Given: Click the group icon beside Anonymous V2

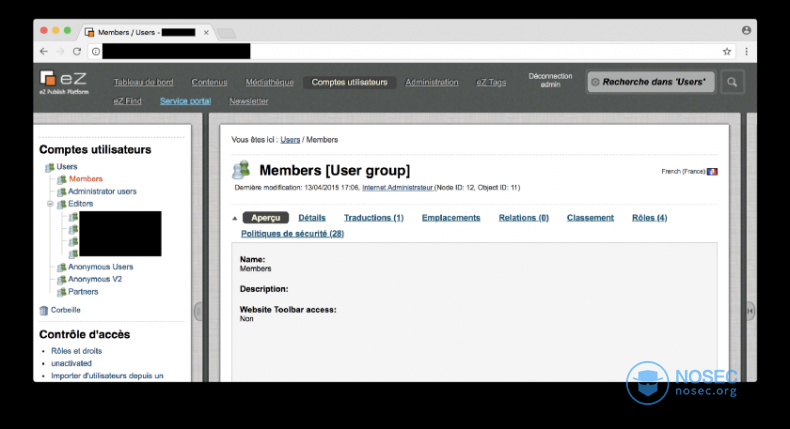Looking at the screenshot, I should [61, 279].
